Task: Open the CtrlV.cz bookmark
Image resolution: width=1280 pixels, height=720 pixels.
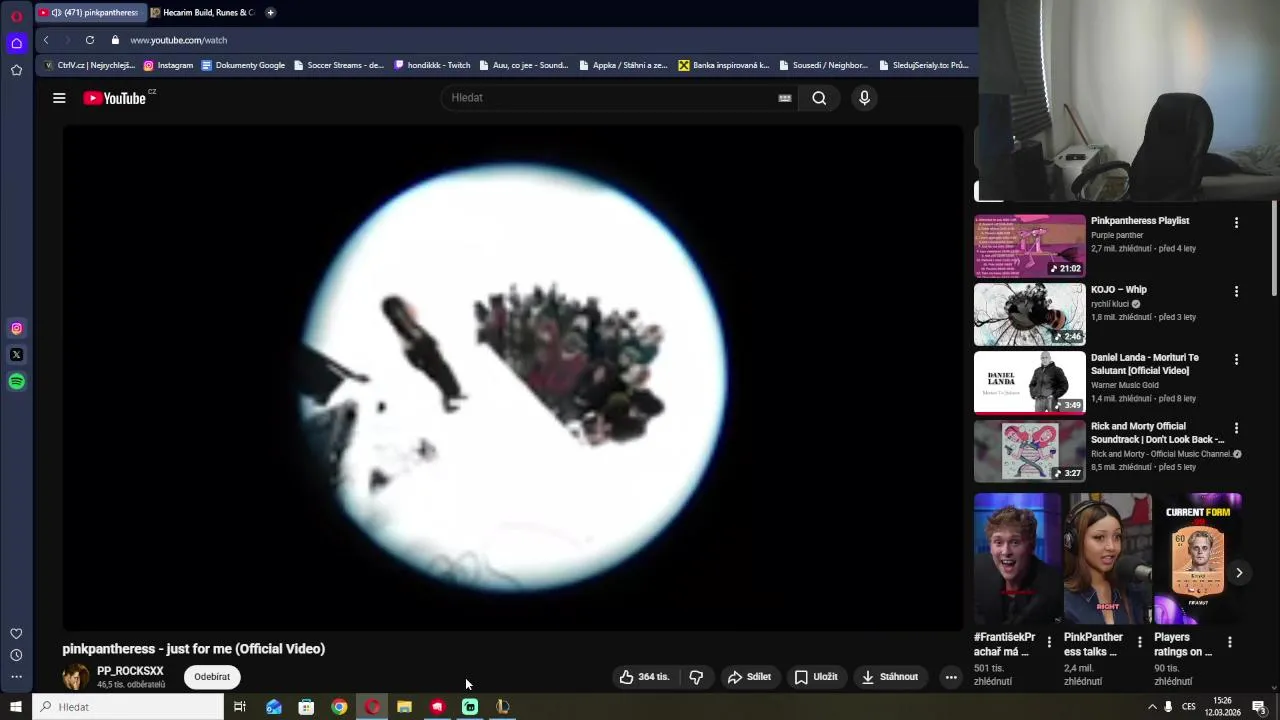Action: 89,65
